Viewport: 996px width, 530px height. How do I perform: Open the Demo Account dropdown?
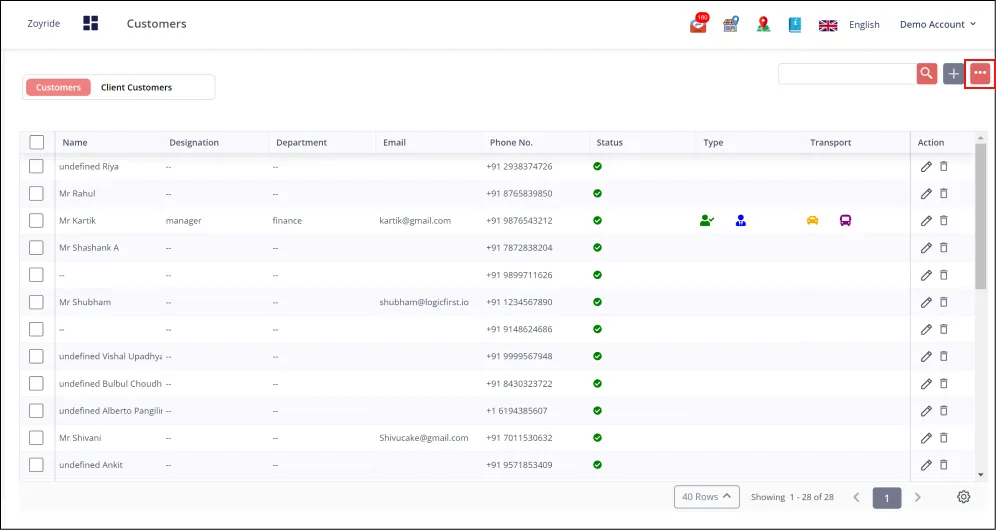(938, 24)
